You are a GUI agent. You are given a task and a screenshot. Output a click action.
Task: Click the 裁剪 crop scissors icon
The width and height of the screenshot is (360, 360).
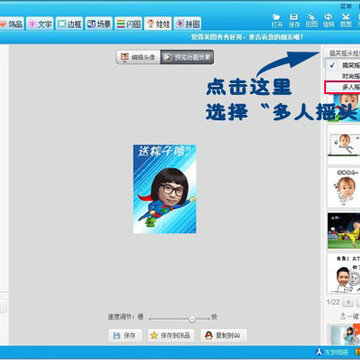point(345,20)
